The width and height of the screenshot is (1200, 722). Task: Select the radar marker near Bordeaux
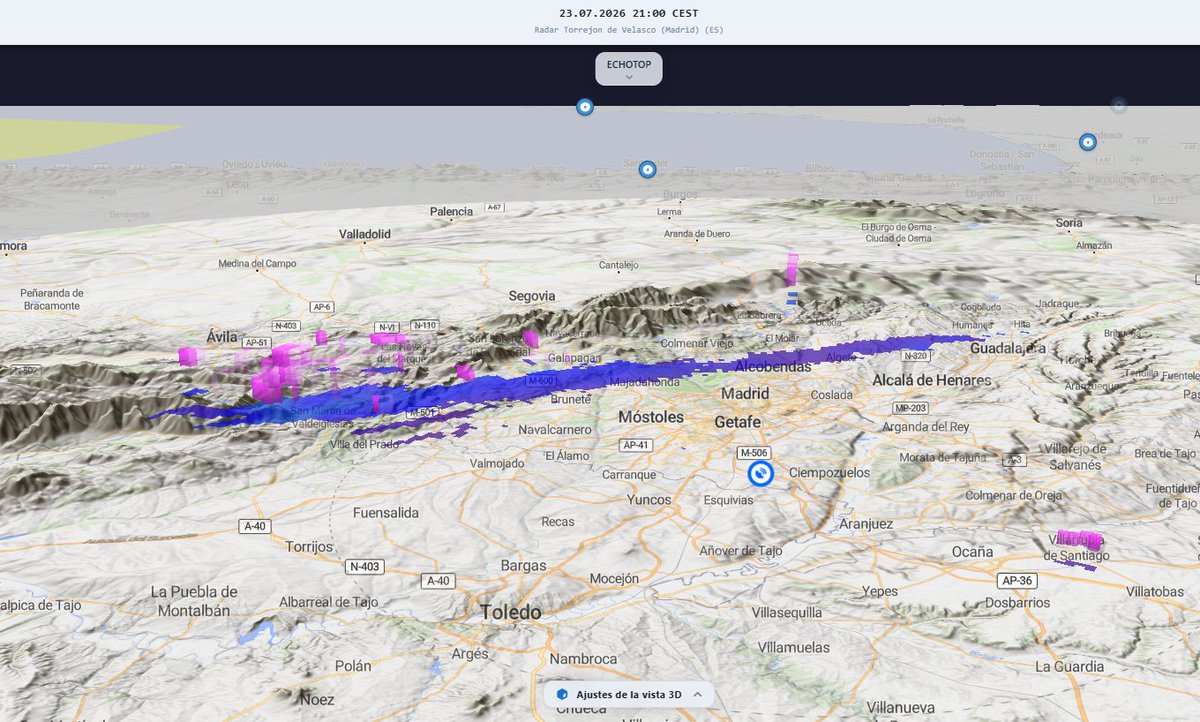(1087, 142)
